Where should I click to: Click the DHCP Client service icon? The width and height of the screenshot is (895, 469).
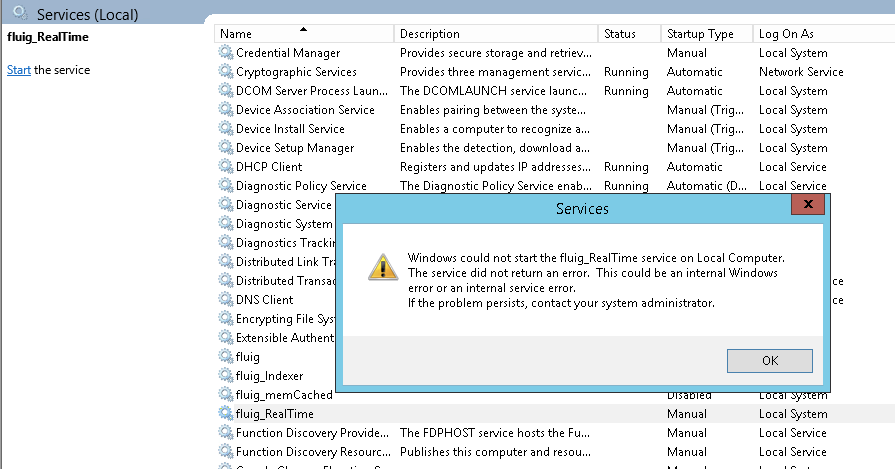click(226, 167)
